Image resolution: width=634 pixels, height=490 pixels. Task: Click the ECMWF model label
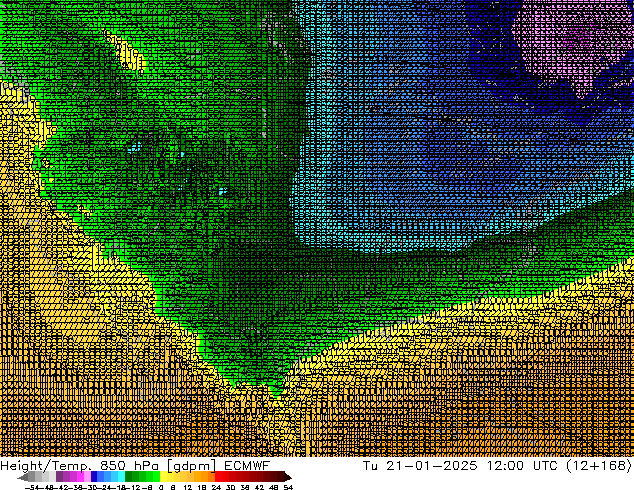click(x=247, y=465)
